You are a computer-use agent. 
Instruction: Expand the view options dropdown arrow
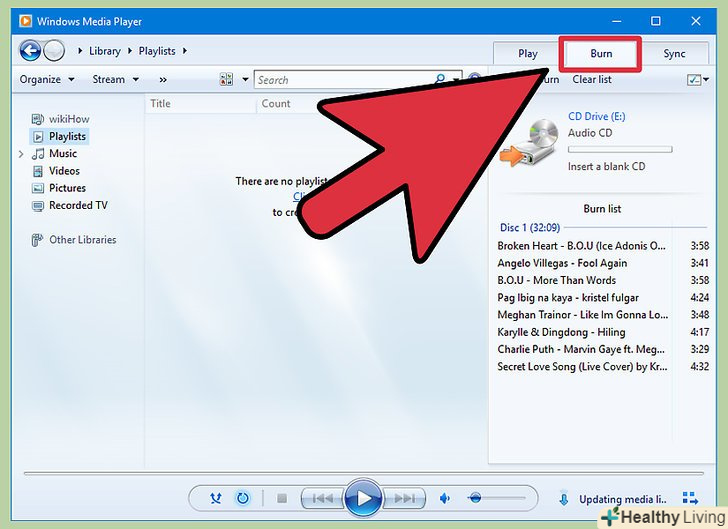(245, 79)
